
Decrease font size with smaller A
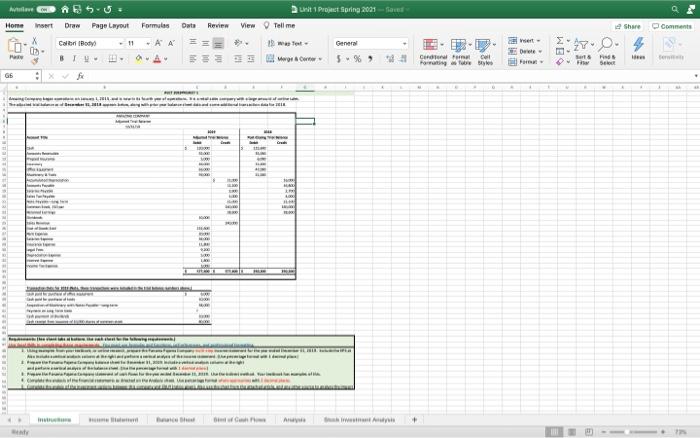point(171,43)
